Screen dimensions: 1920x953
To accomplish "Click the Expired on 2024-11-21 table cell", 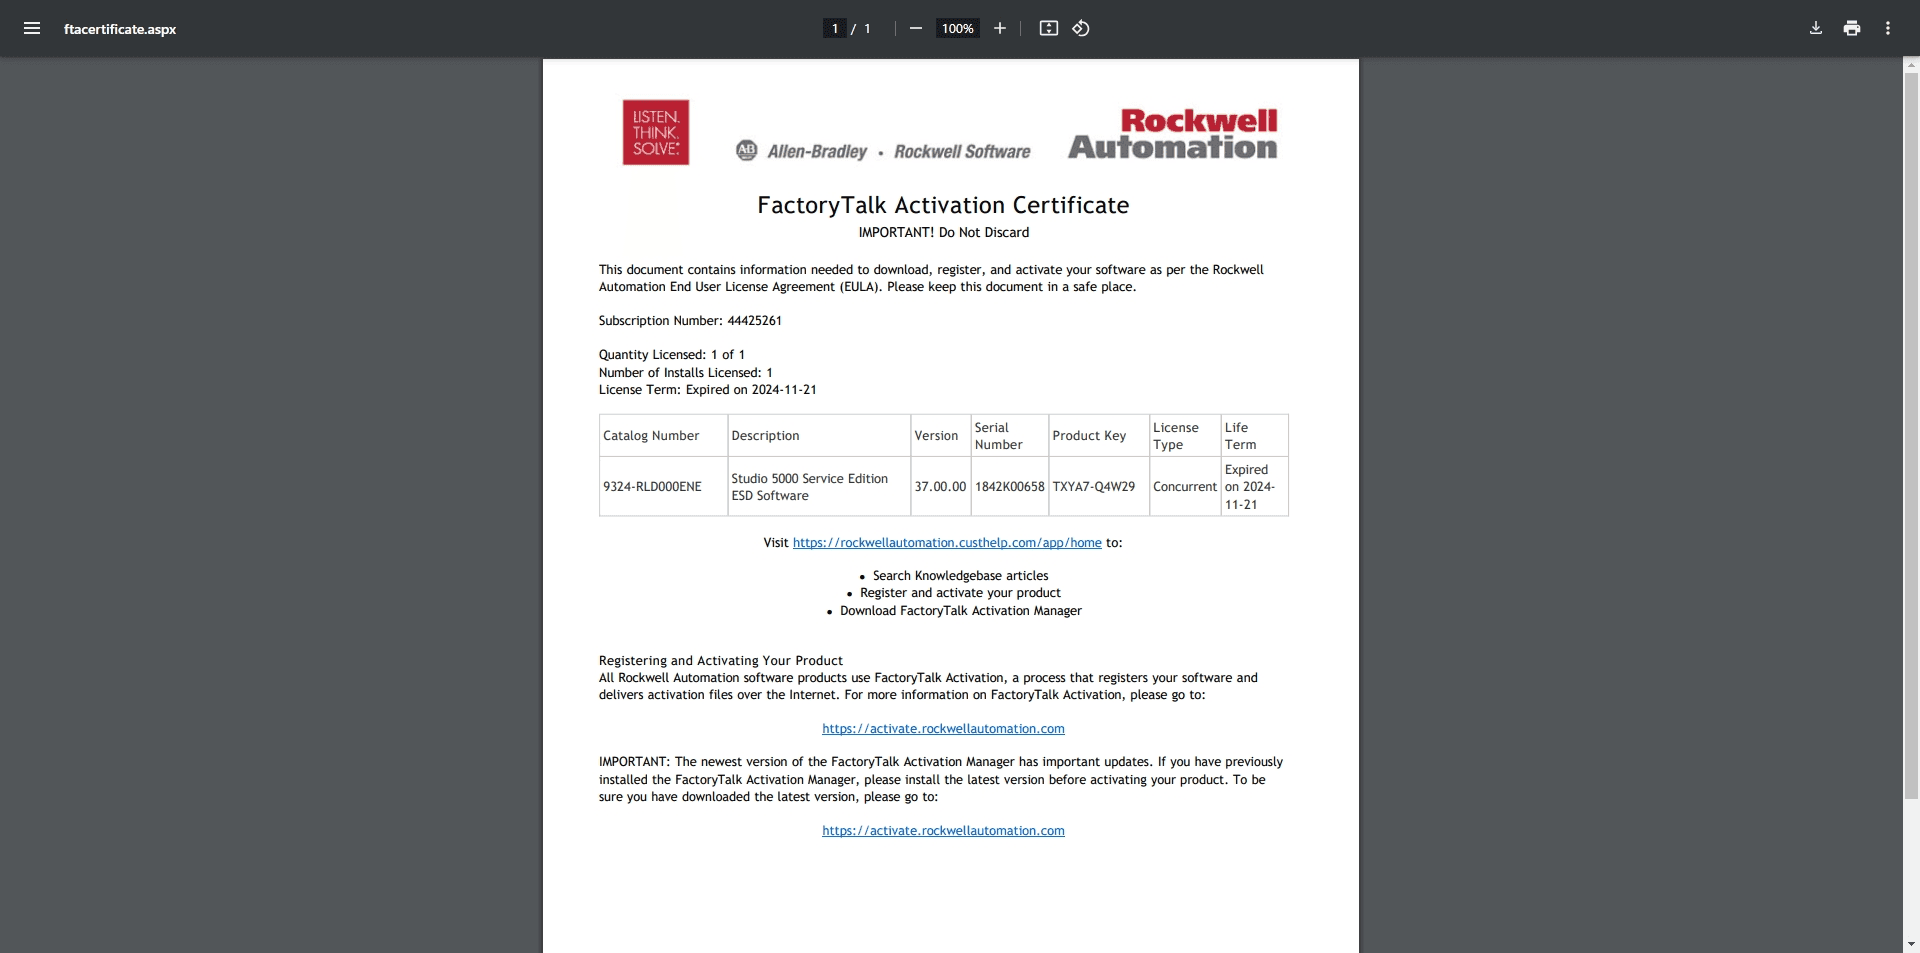I will coord(1254,486).
